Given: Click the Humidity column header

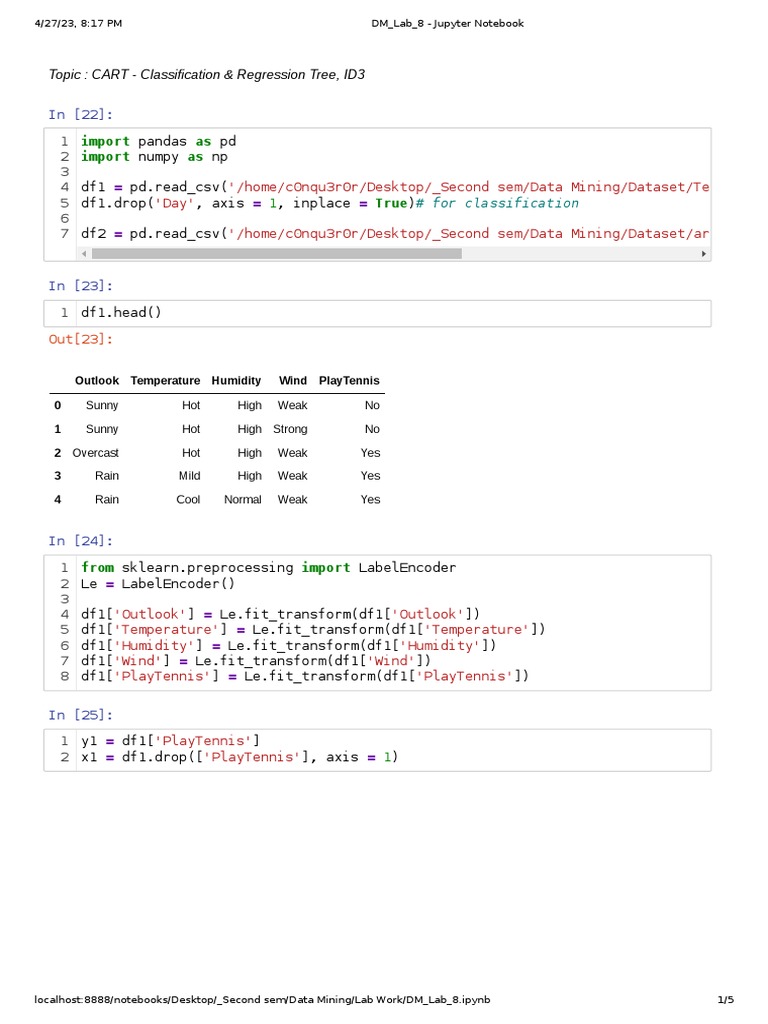Looking at the screenshot, I should click(x=236, y=381).
